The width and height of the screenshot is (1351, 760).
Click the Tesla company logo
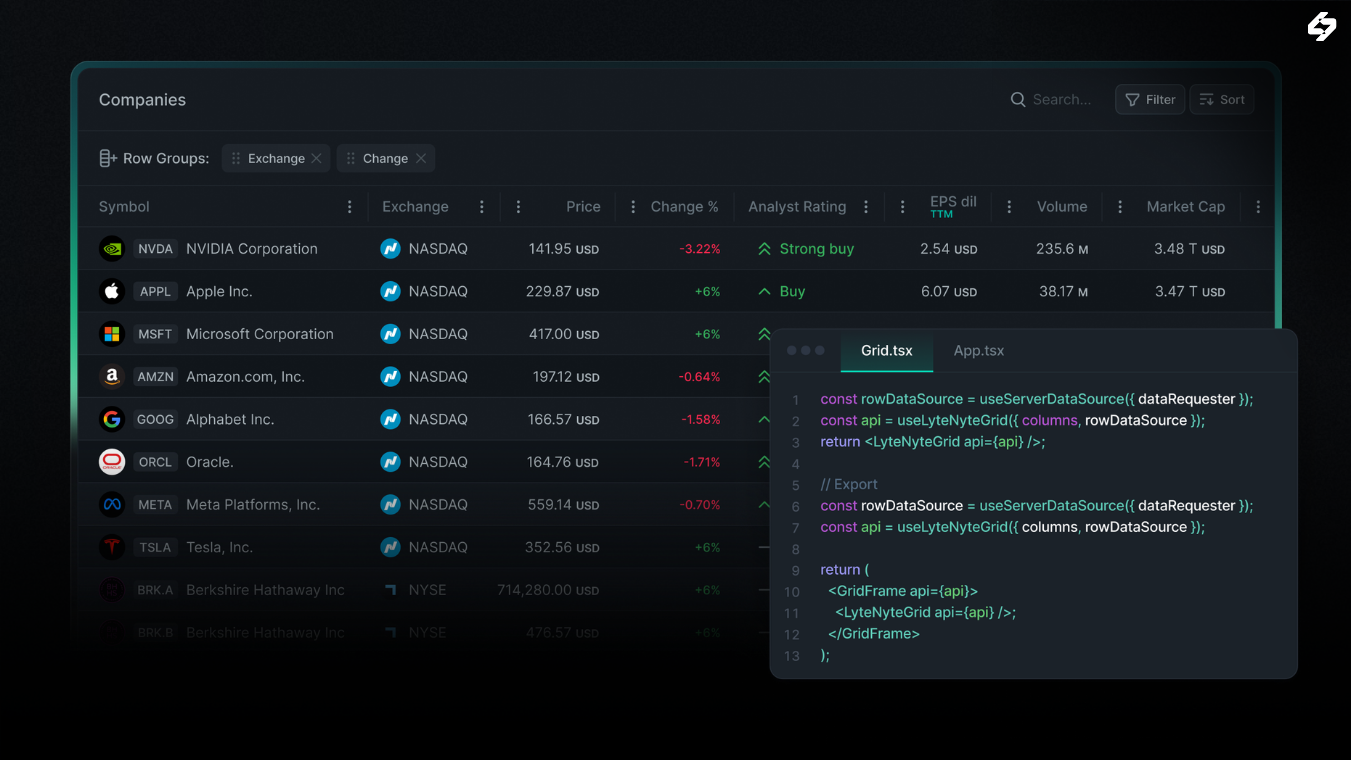(x=112, y=547)
